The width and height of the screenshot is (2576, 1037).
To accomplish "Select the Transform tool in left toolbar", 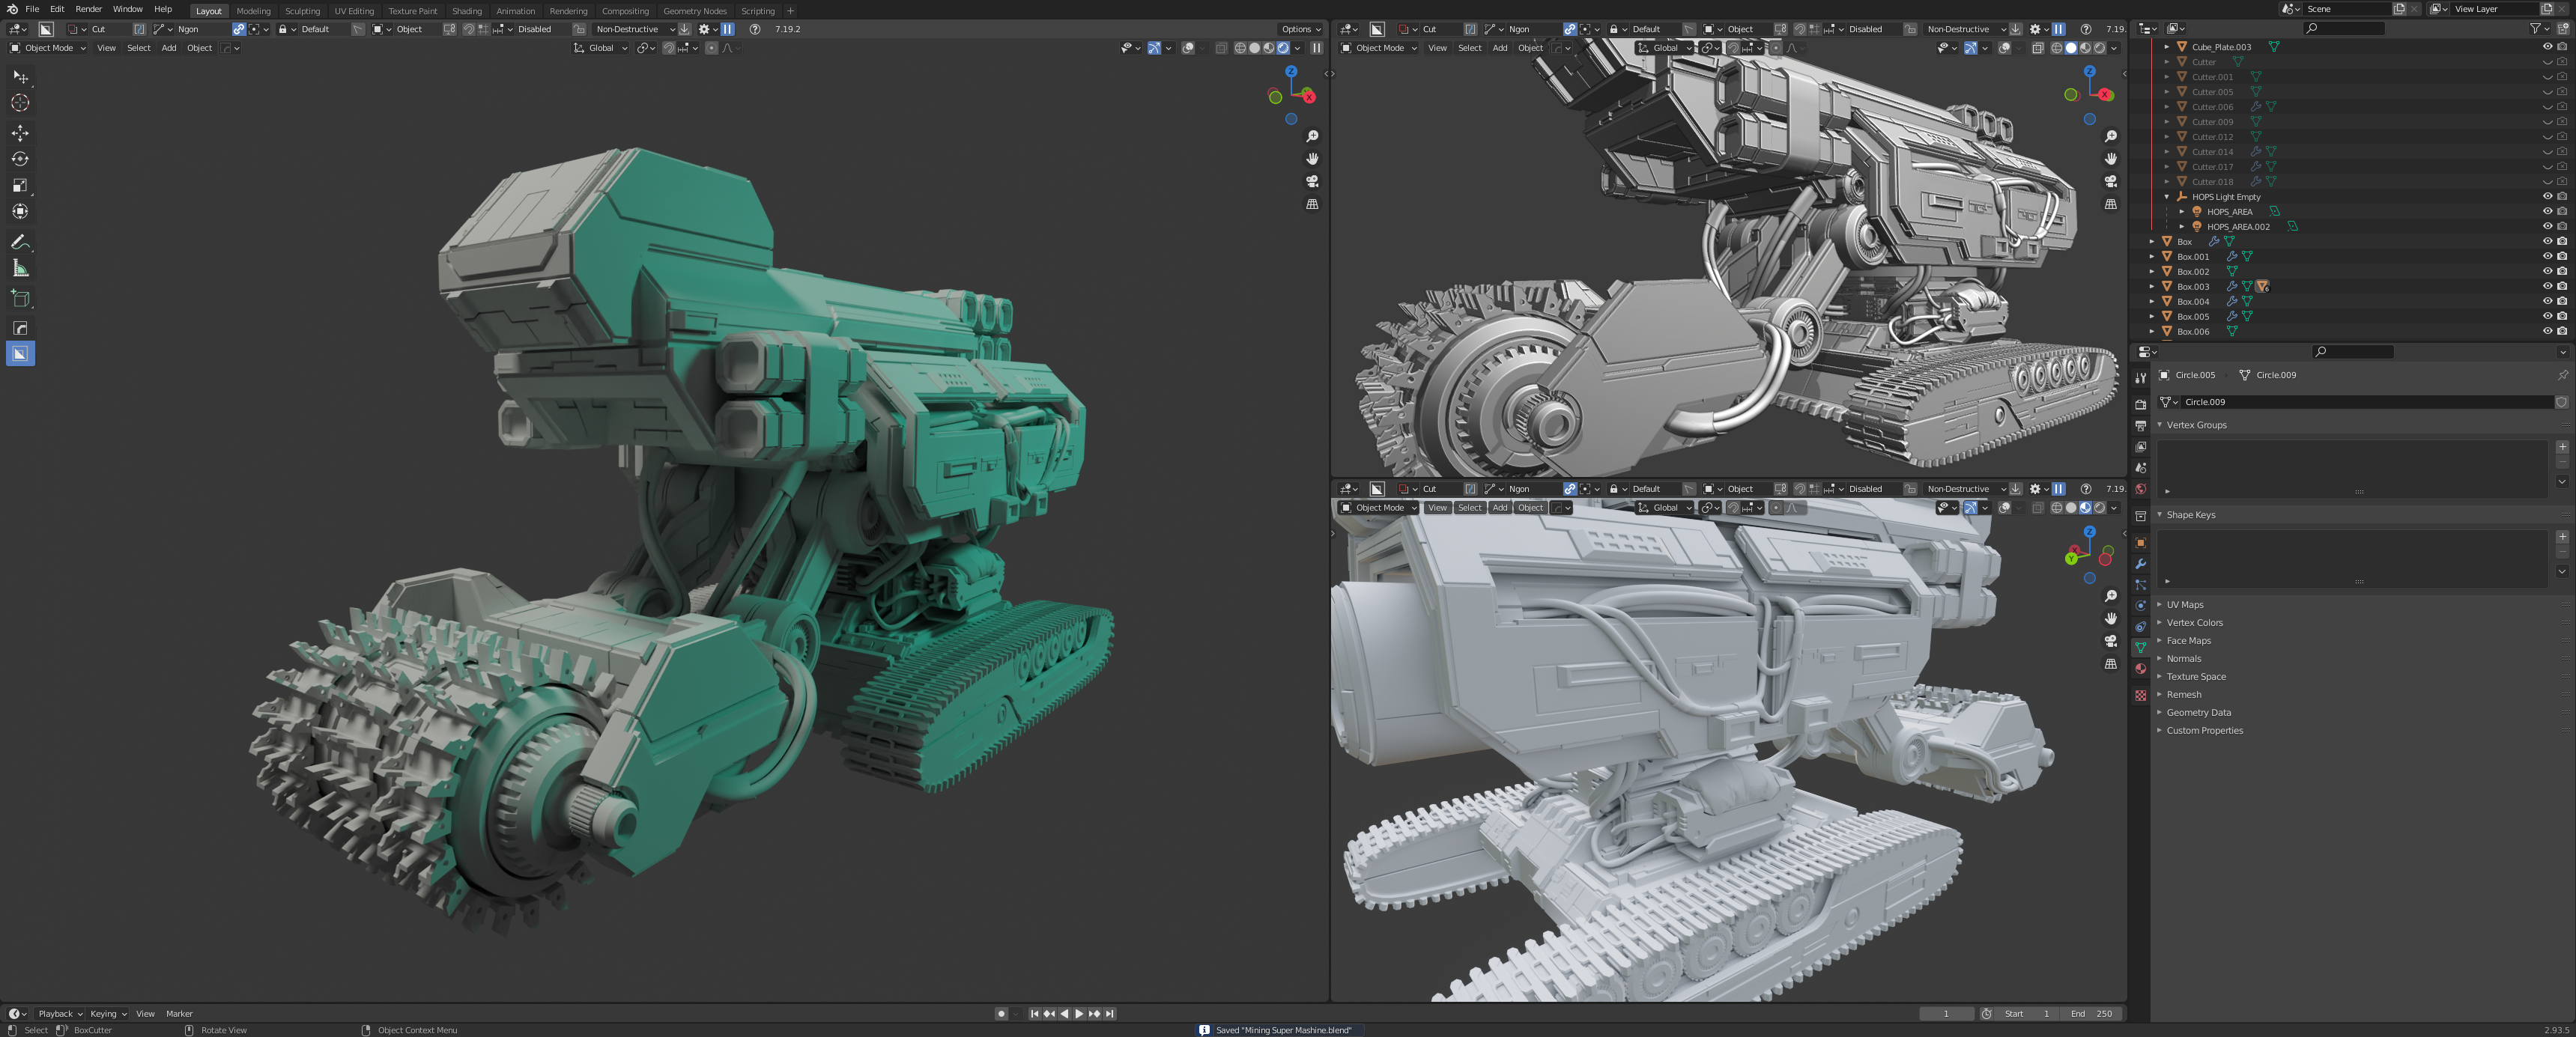I will tap(20, 211).
